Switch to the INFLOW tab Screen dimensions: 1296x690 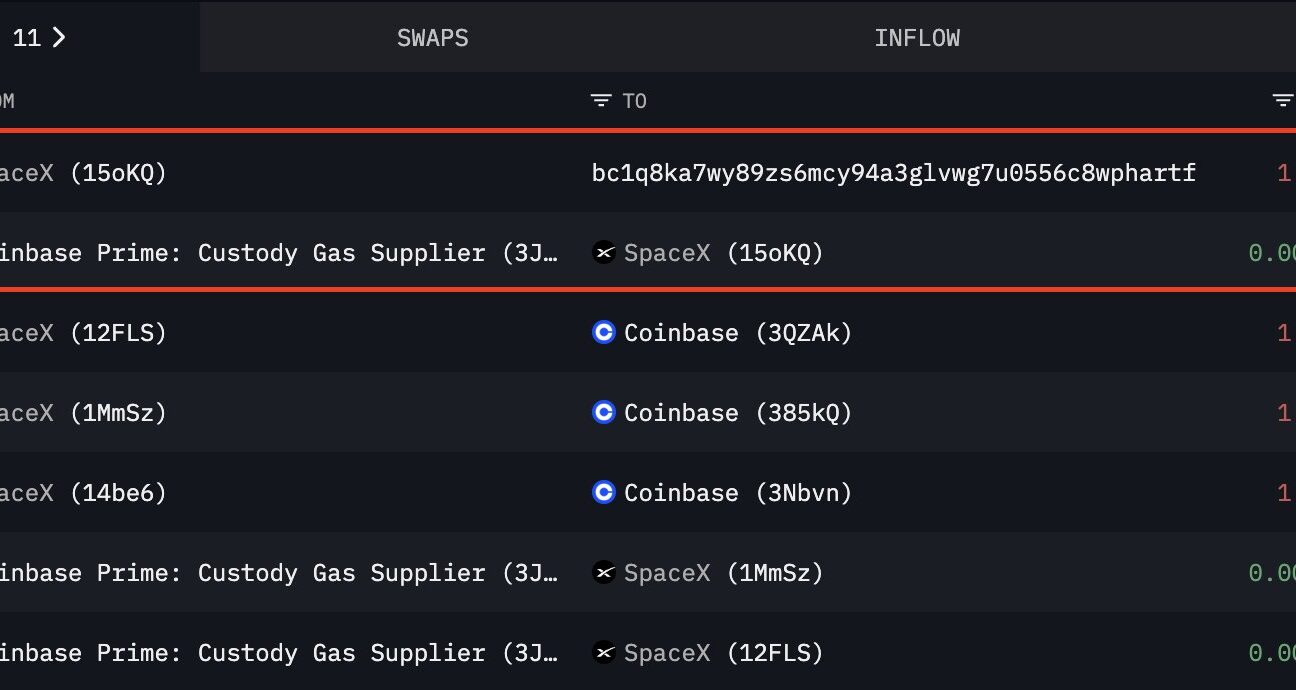917,38
